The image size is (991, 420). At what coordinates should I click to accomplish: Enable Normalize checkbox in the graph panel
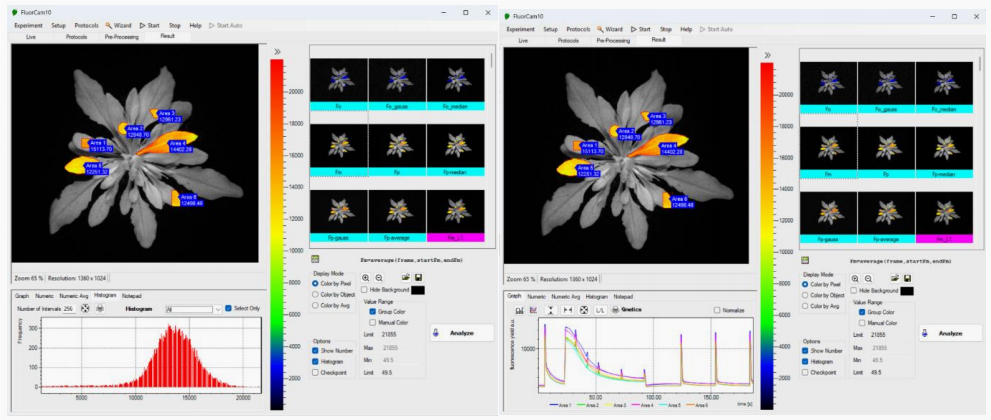pos(718,310)
